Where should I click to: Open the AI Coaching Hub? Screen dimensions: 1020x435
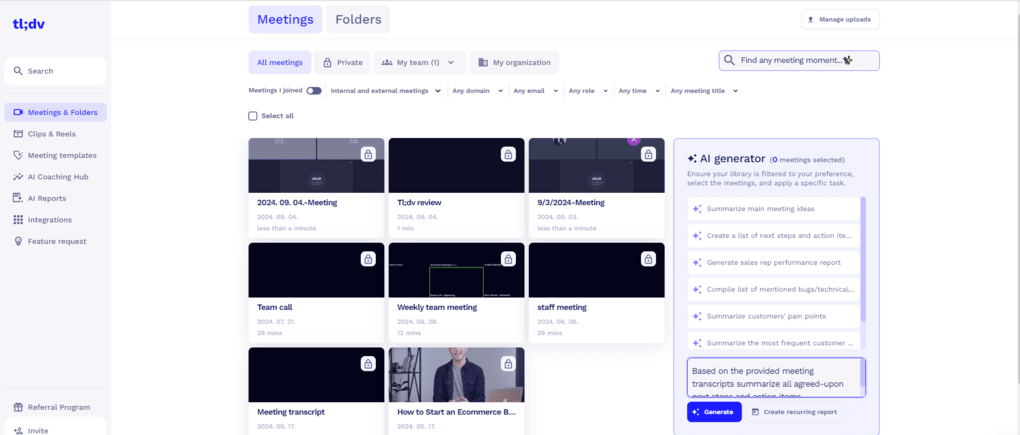[57, 177]
